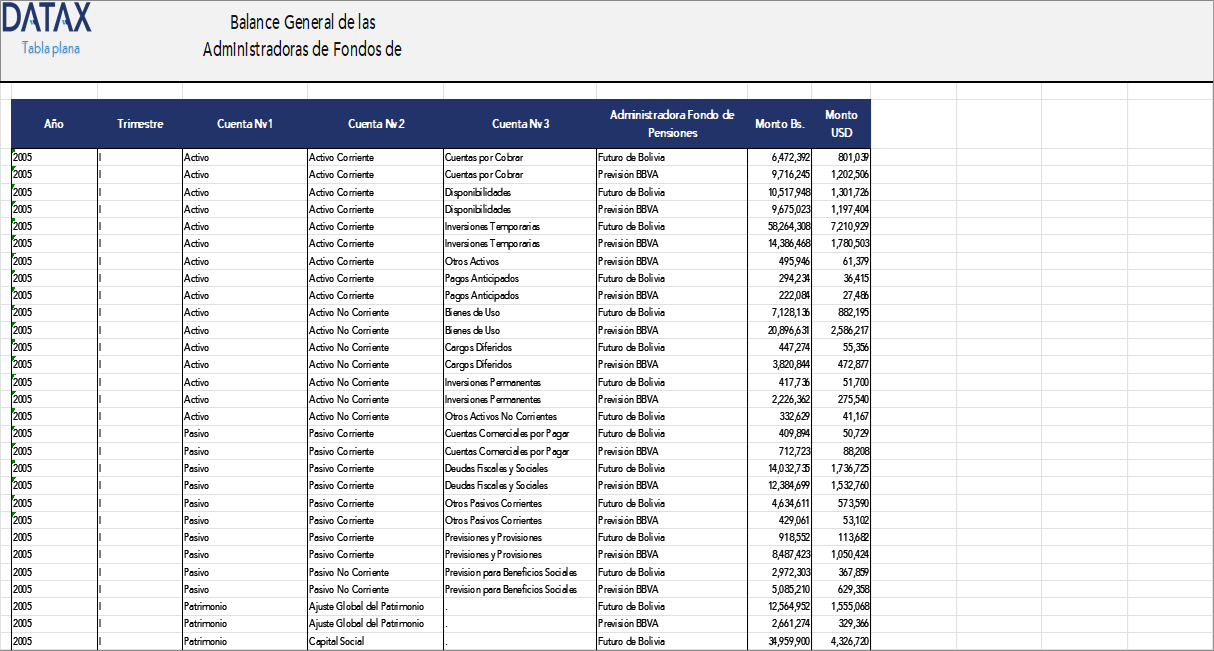Select the "Ajuste Global del Patrimonio" cell

[369, 606]
